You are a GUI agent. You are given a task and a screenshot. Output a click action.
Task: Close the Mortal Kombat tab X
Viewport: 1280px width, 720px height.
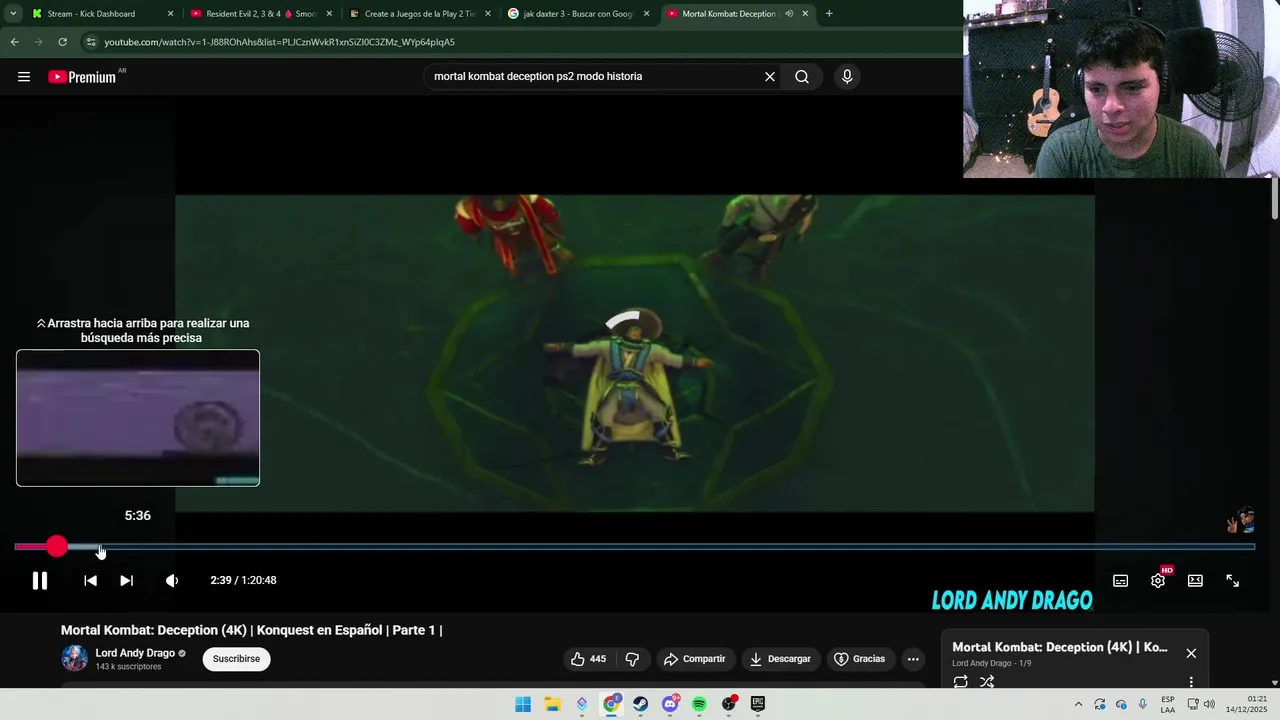click(x=805, y=14)
